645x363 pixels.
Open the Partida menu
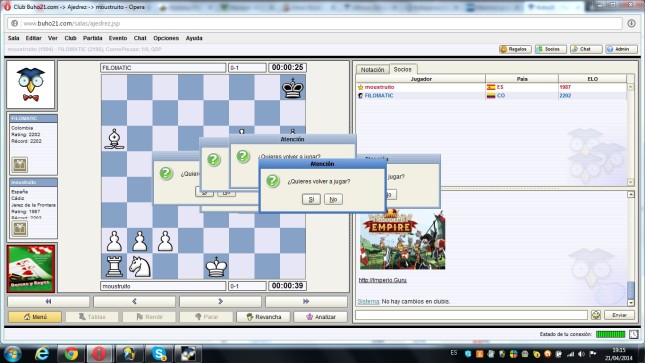93,38
